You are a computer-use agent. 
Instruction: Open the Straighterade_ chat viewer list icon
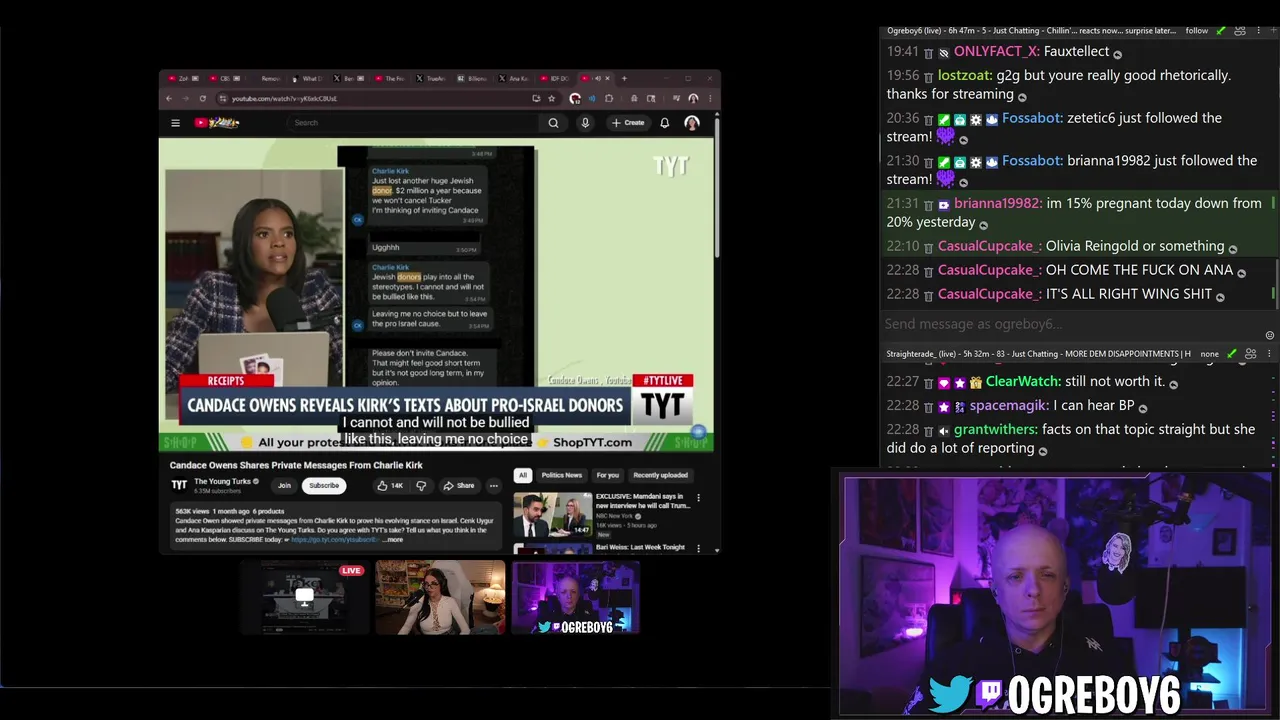[1250, 354]
